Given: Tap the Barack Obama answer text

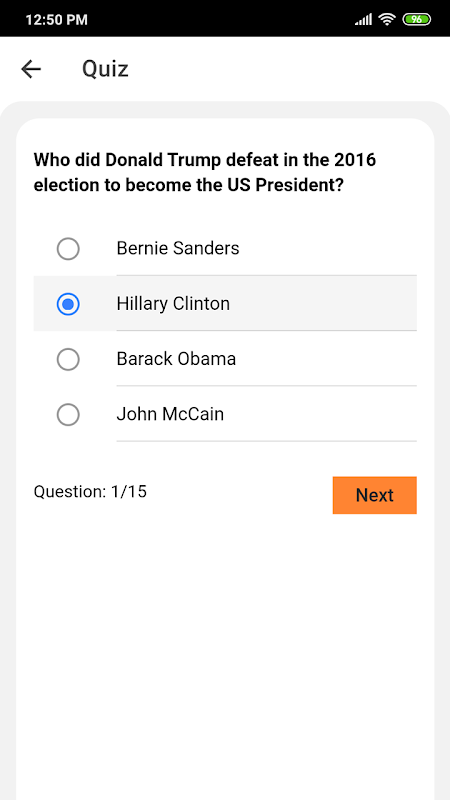Looking at the screenshot, I should pos(176,359).
